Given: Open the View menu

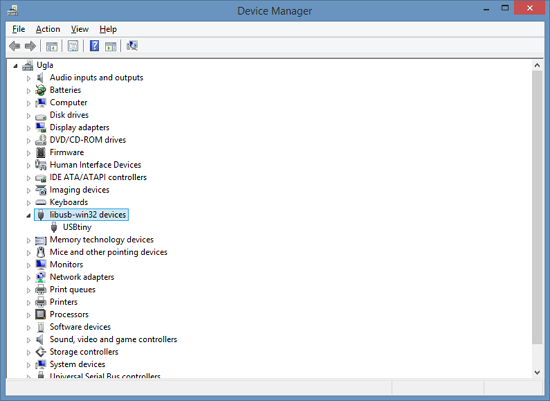Looking at the screenshot, I should (80, 29).
